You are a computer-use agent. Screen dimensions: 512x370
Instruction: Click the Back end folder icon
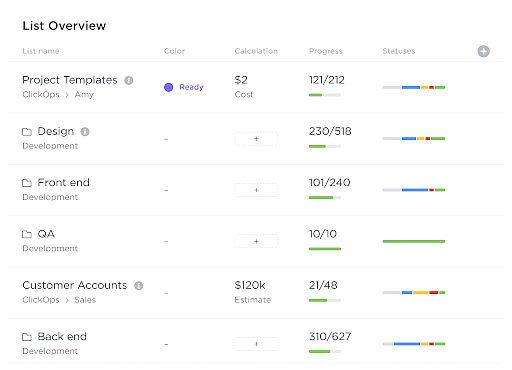[27, 337]
